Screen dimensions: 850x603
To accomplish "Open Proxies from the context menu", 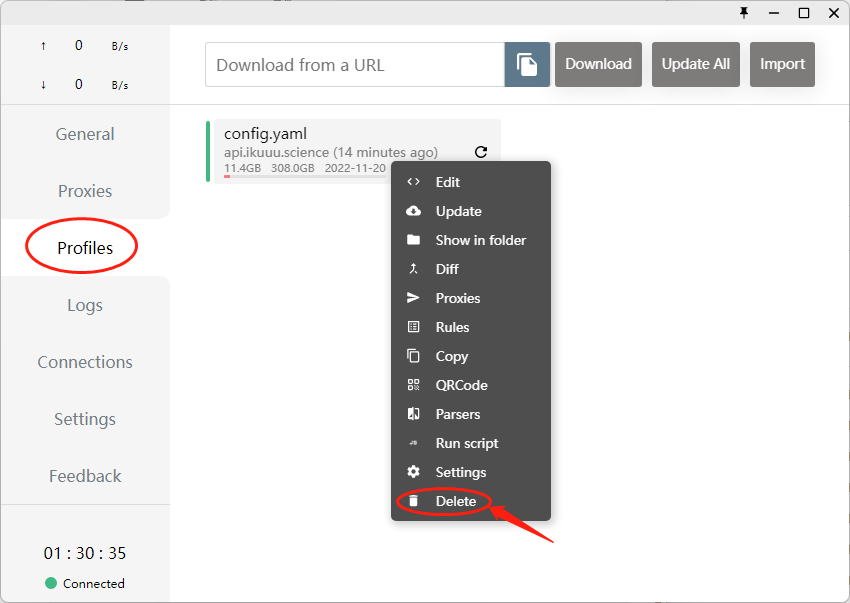I will [x=458, y=298].
